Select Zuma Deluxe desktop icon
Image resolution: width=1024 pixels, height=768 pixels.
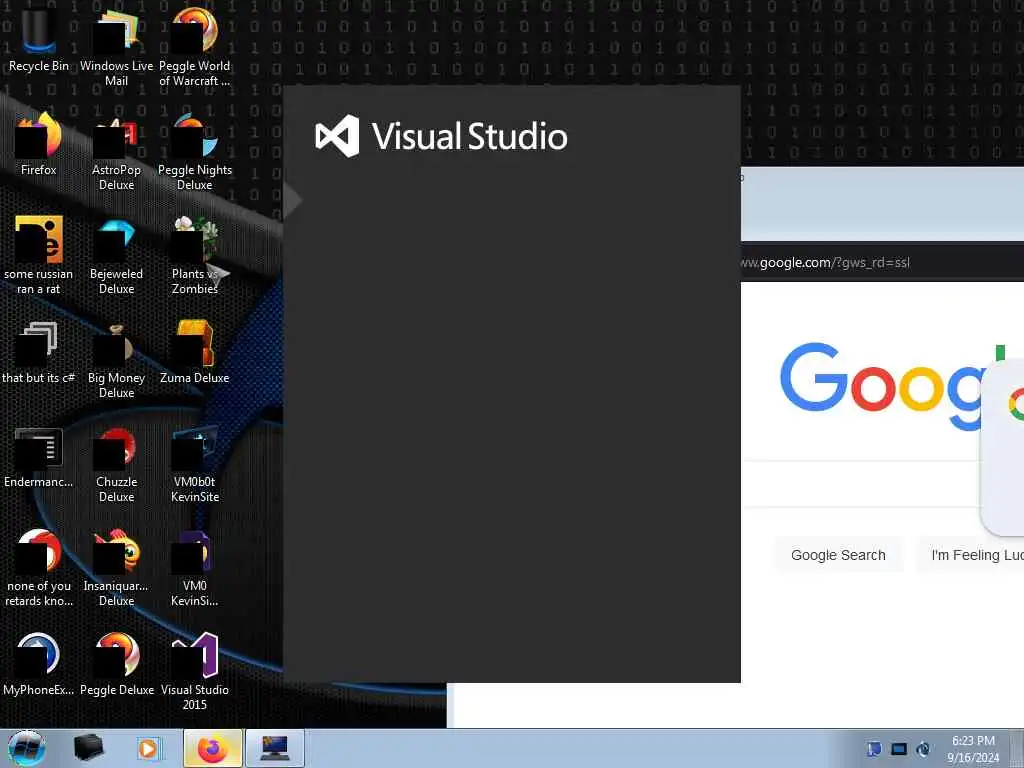tap(195, 351)
